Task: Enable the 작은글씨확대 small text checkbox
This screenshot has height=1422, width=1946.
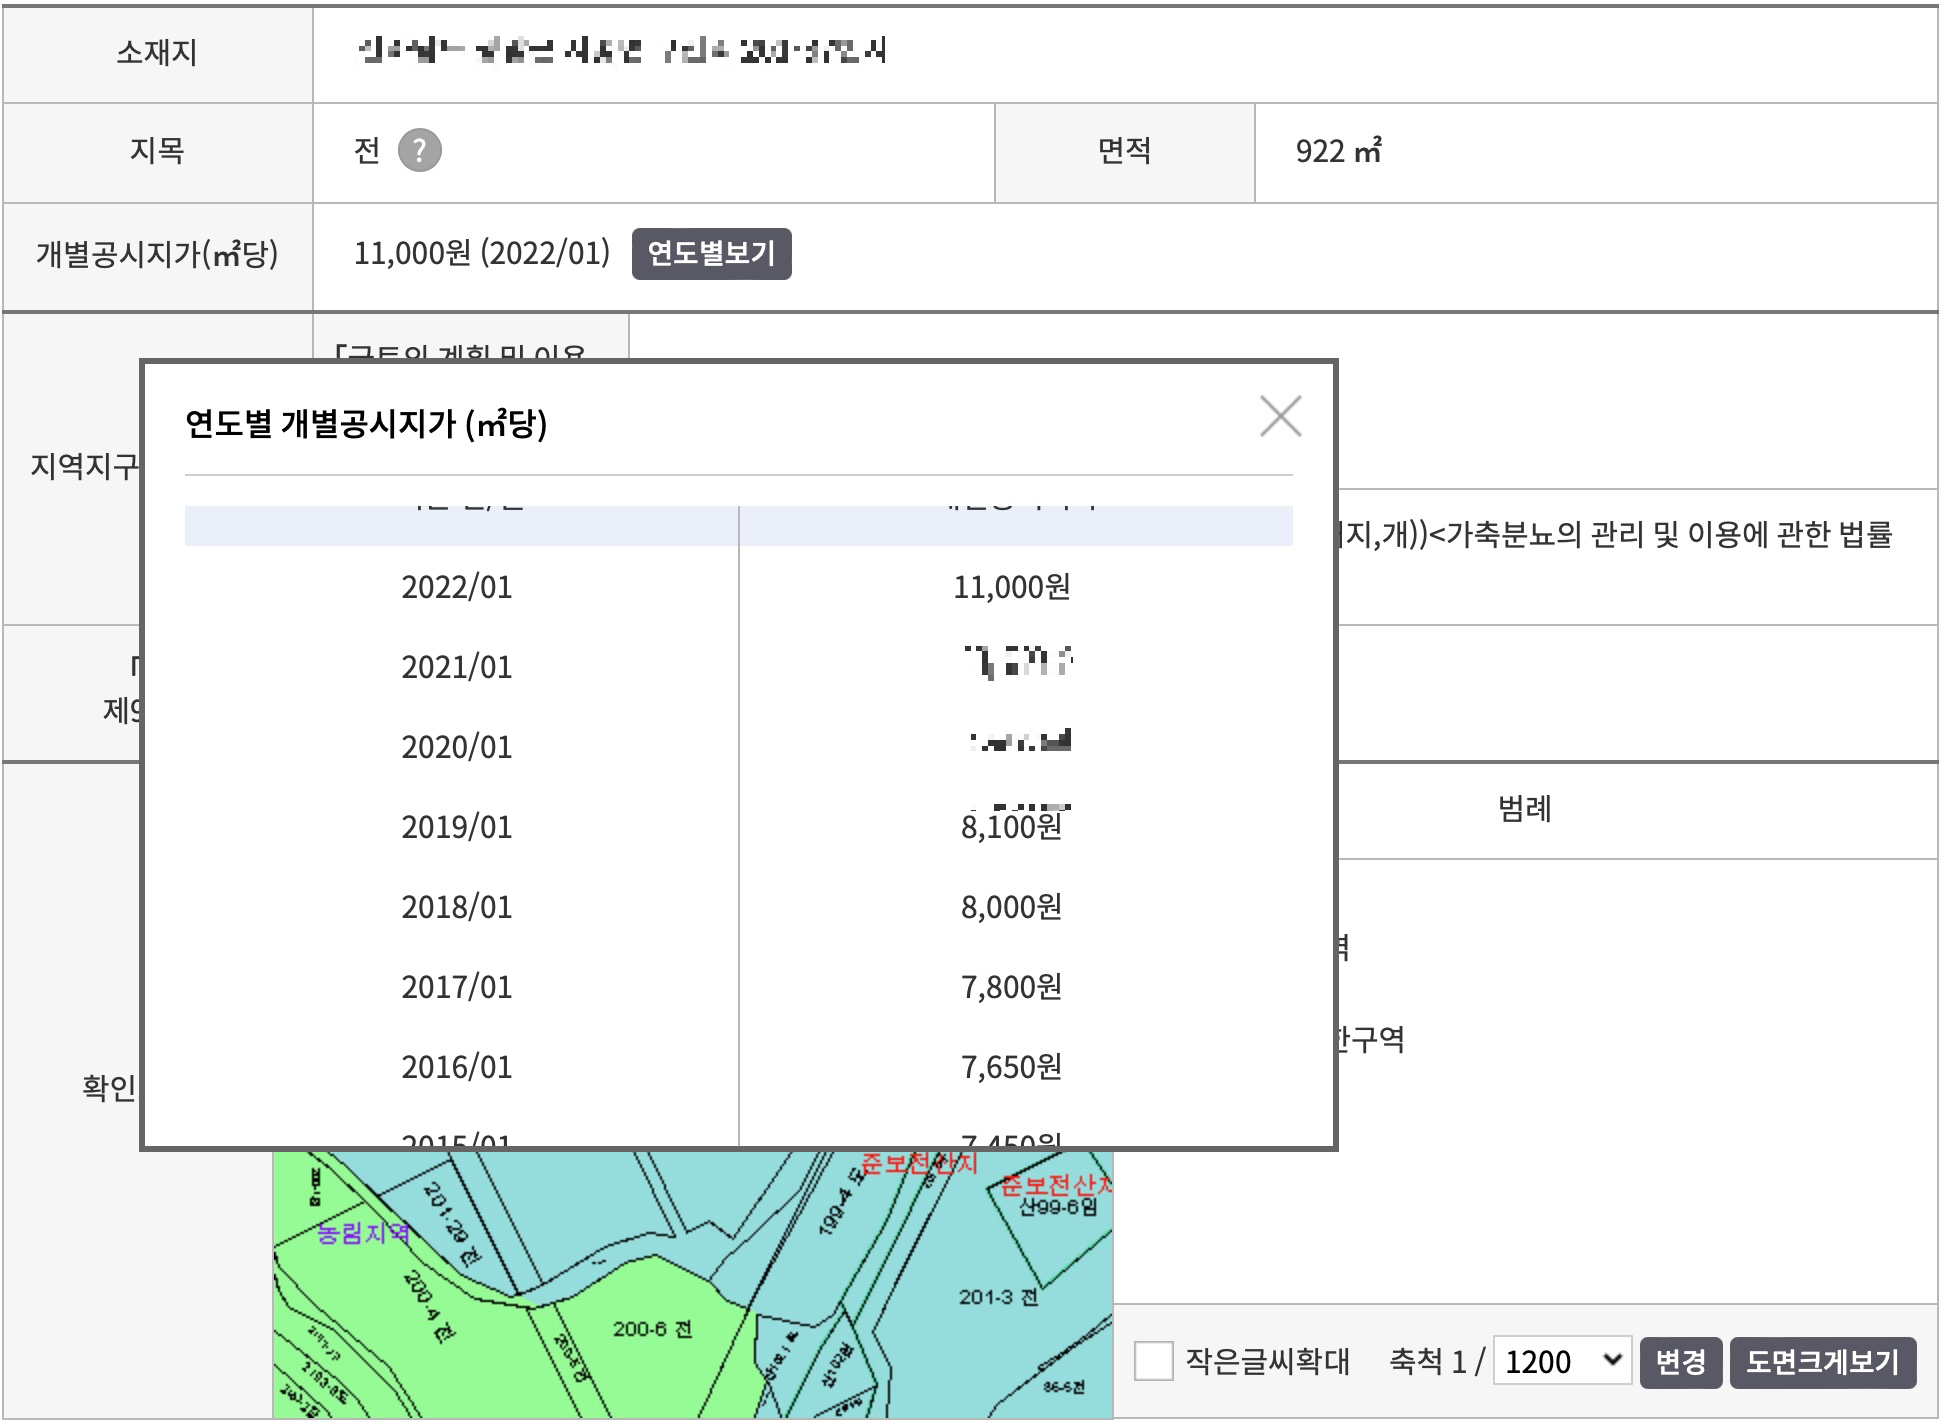Action: [x=1154, y=1361]
